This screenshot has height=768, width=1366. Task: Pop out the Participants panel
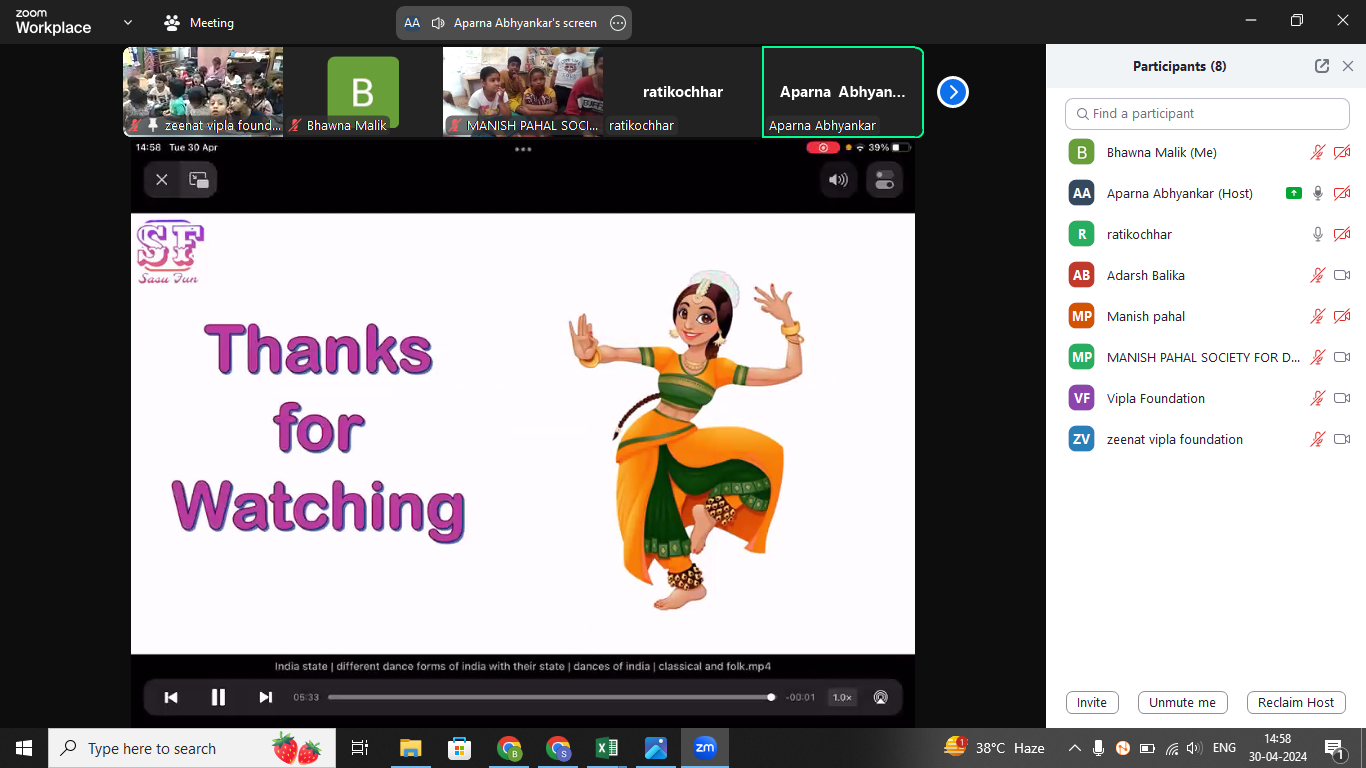(x=1322, y=66)
